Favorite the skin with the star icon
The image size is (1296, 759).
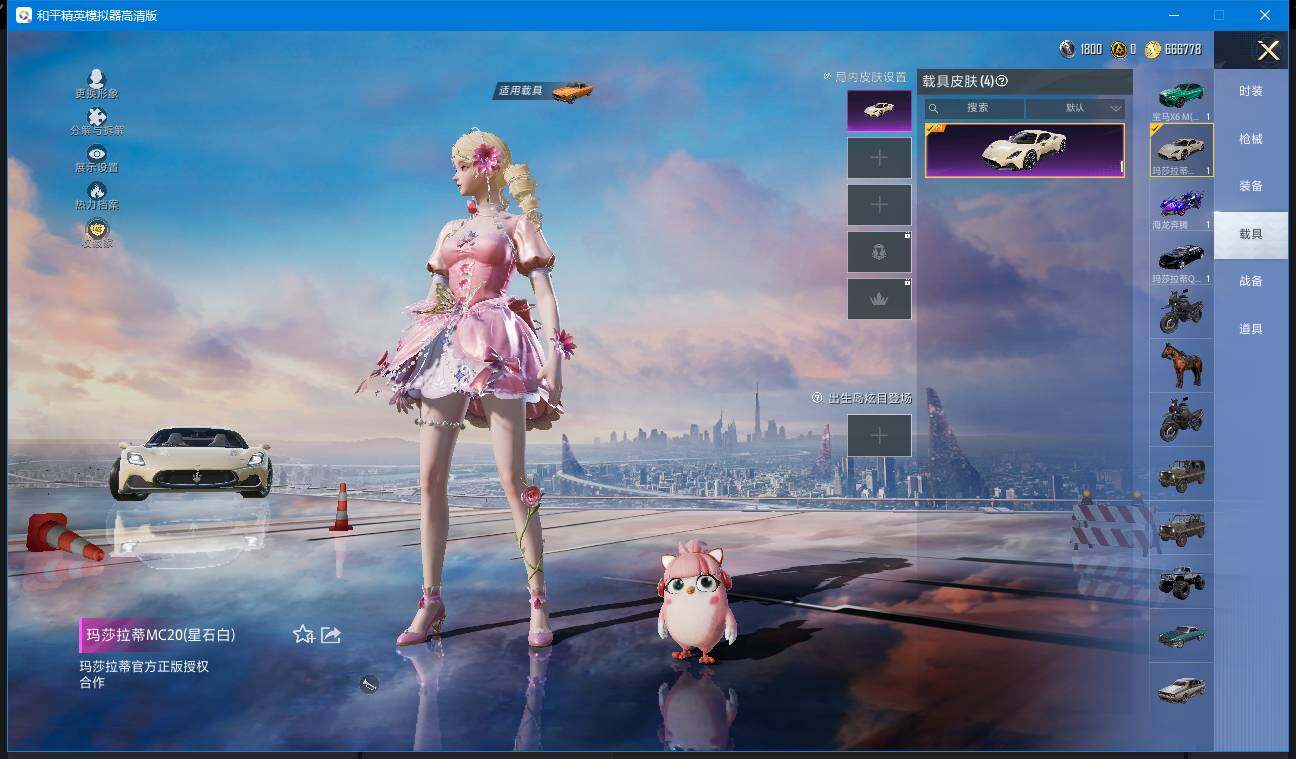tap(303, 634)
